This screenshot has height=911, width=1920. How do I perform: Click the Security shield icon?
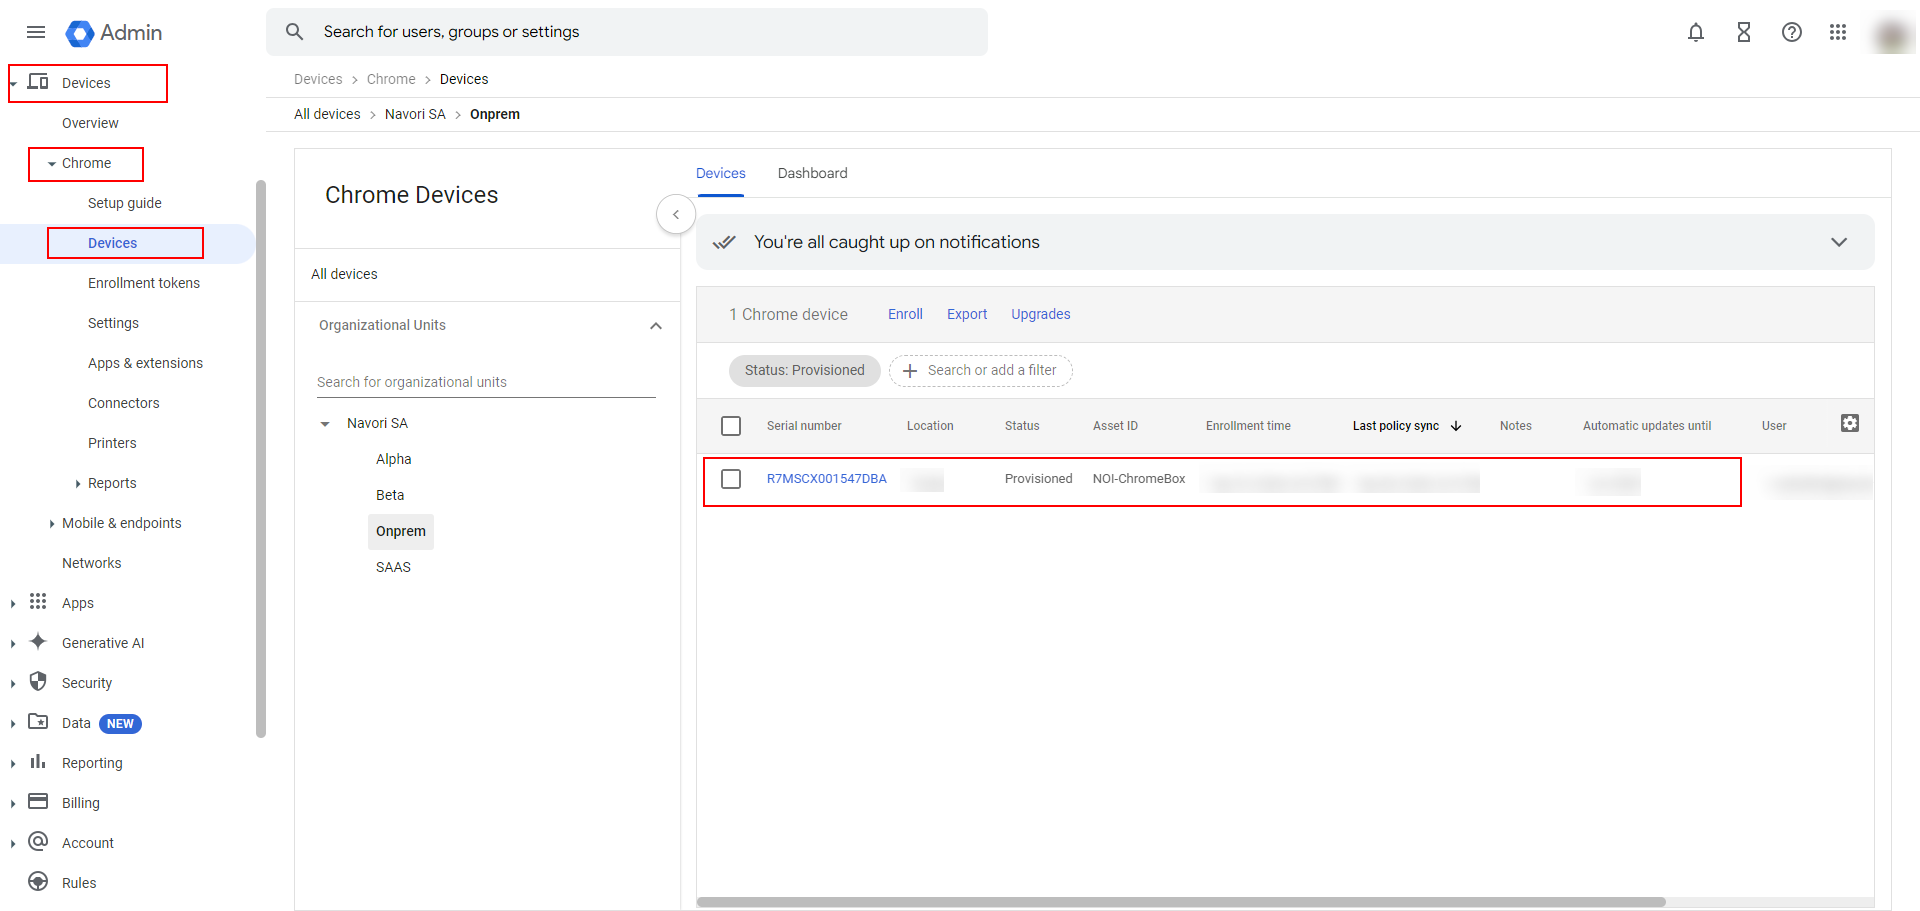[x=38, y=681]
